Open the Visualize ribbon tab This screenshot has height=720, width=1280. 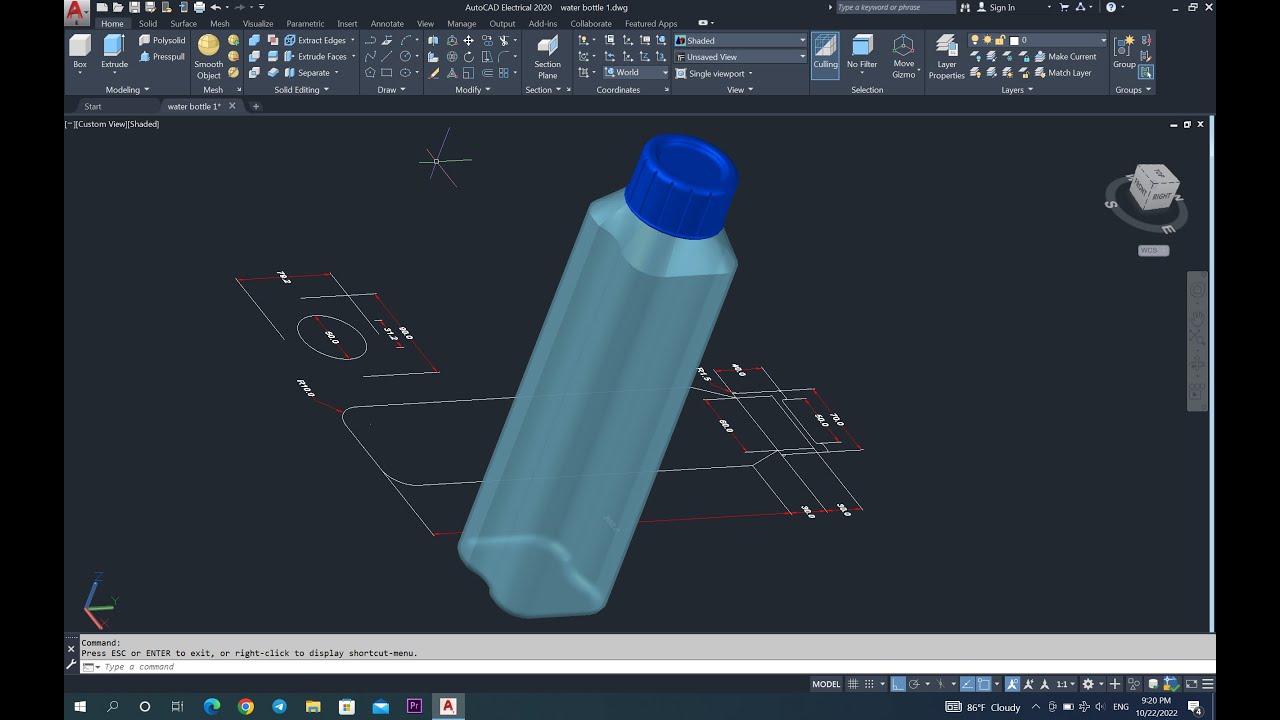pyautogui.click(x=258, y=23)
